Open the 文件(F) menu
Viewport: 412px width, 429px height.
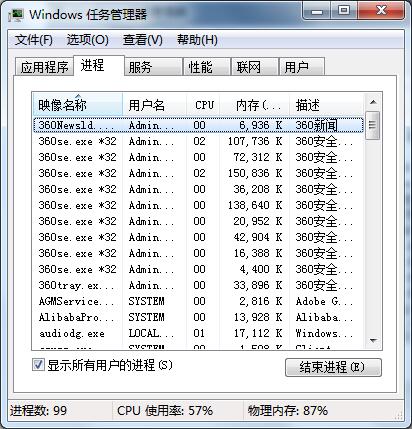[x=34, y=40]
